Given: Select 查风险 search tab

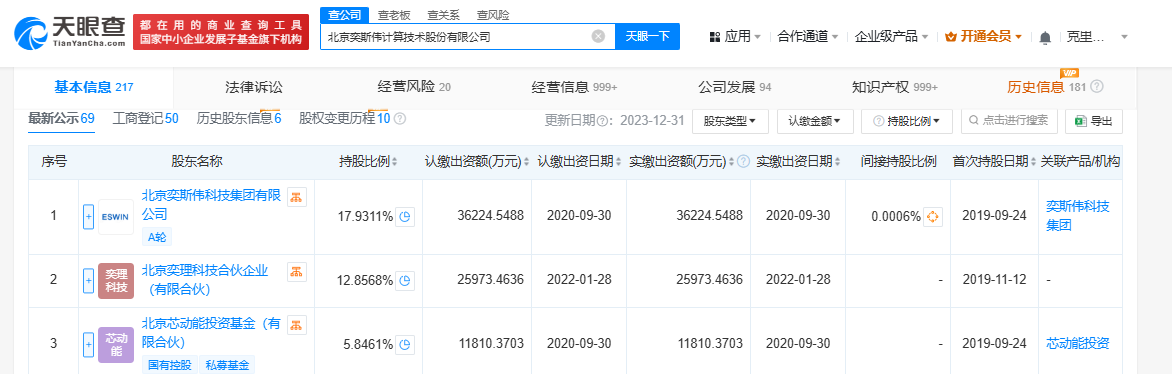Looking at the screenshot, I should click(493, 14).
